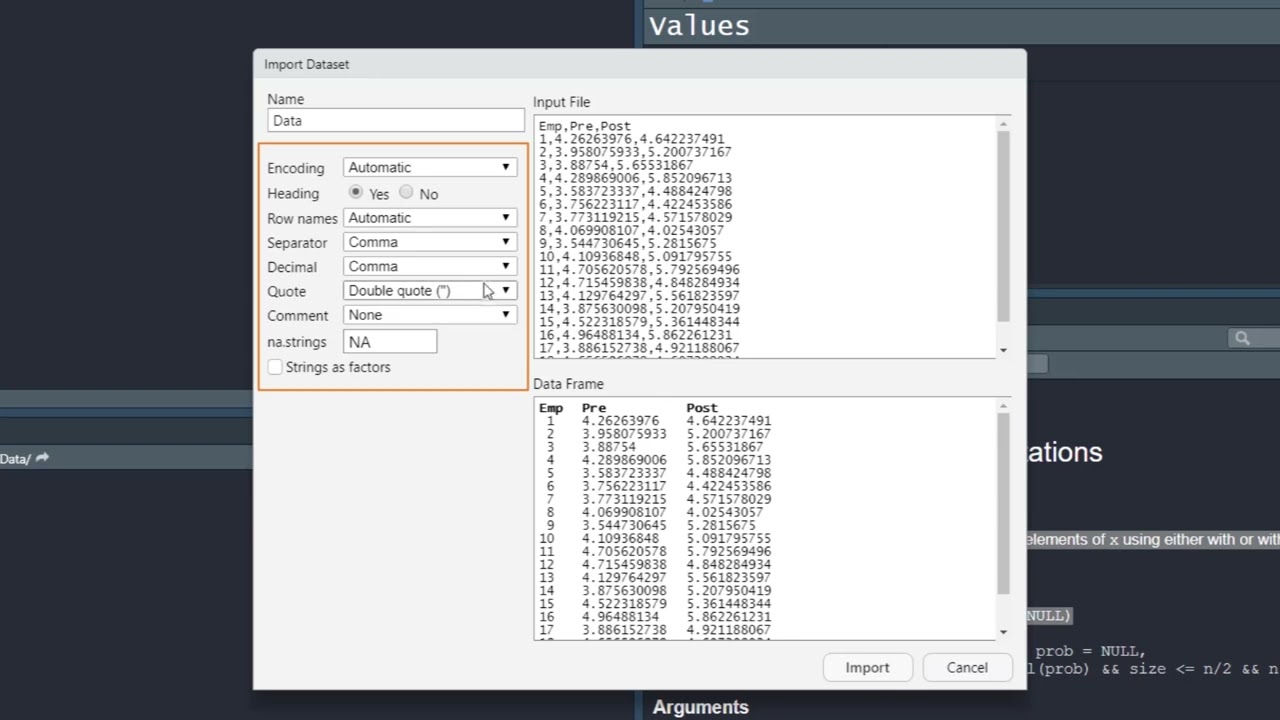Screen dimensions: 1280x720
Task: Enable the Strings as factors checkbox
Action: [275, 367]
